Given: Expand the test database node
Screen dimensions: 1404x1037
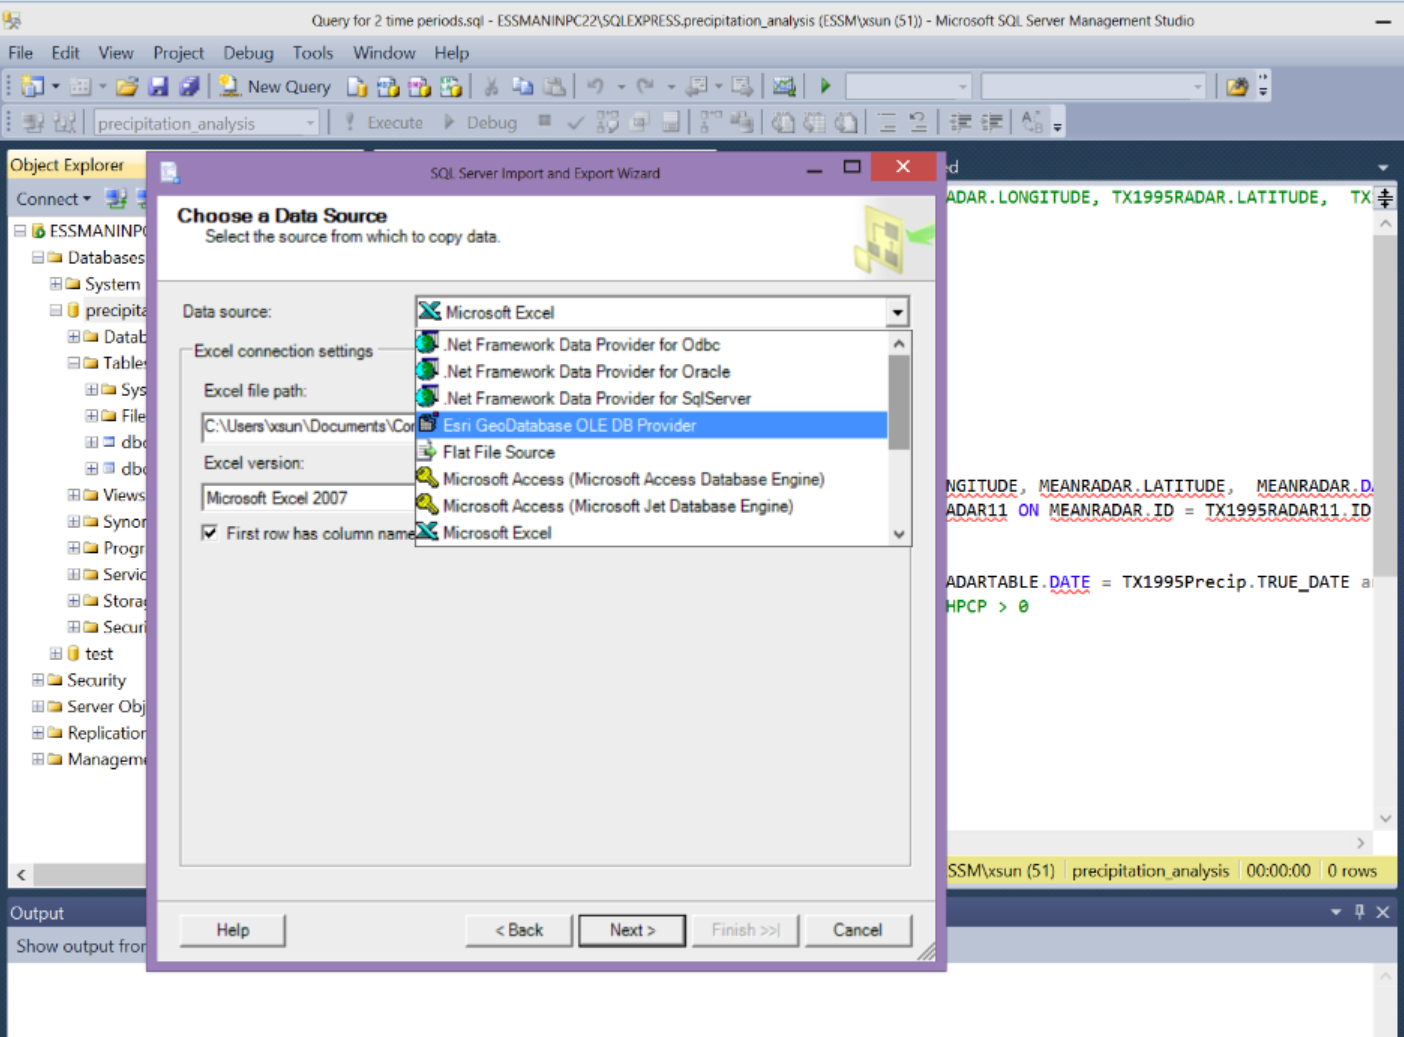Looking at the screenshot, I should (56, 653).
